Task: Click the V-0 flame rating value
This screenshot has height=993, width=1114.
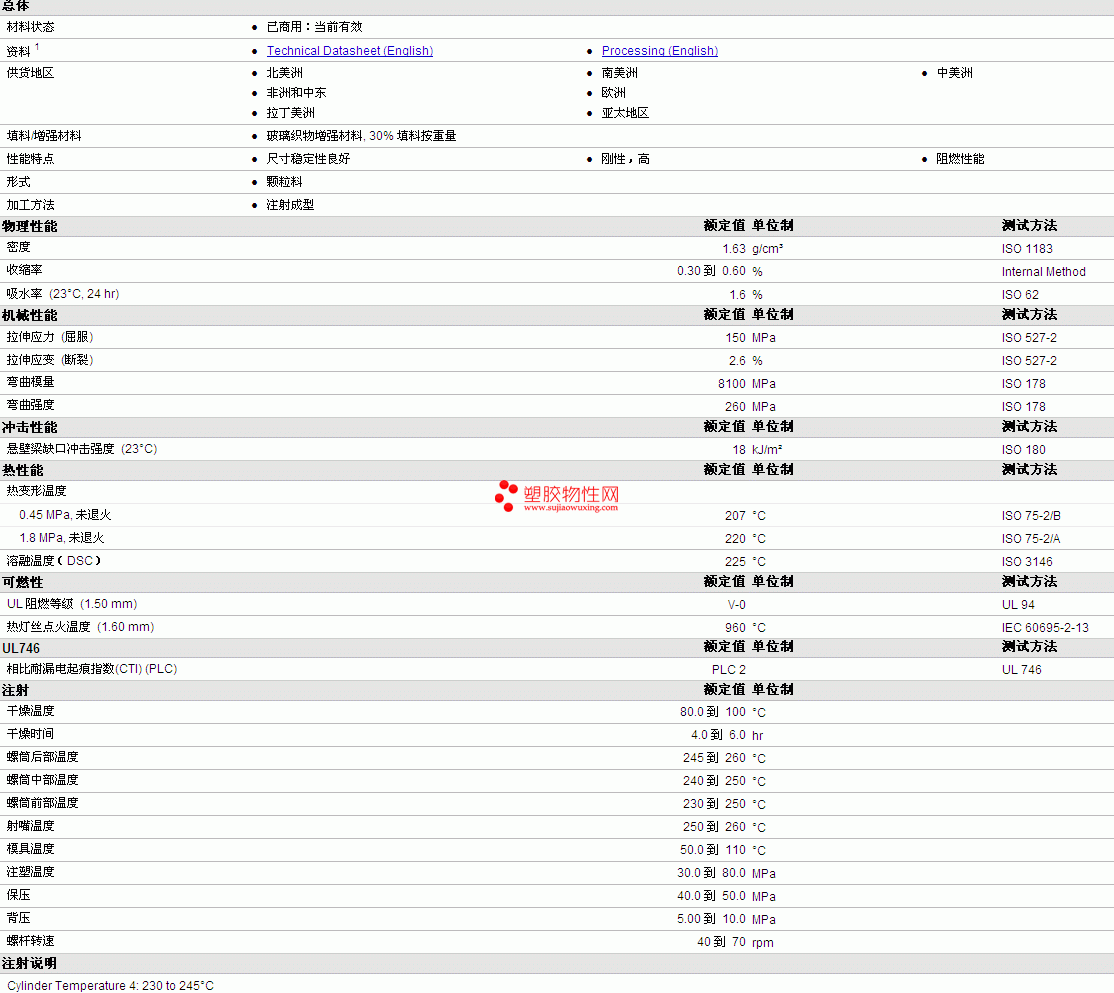Action: pos(737,604)
